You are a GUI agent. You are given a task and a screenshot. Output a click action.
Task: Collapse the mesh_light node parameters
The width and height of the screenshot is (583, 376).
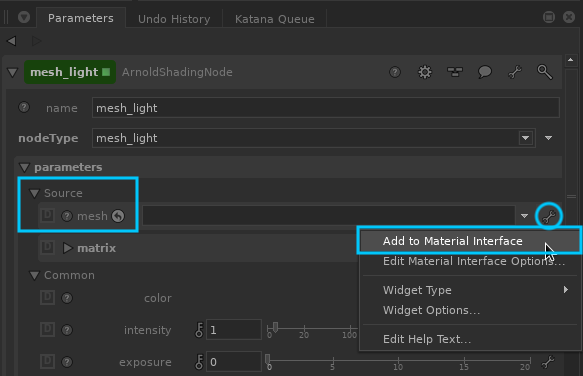[13, 72]
